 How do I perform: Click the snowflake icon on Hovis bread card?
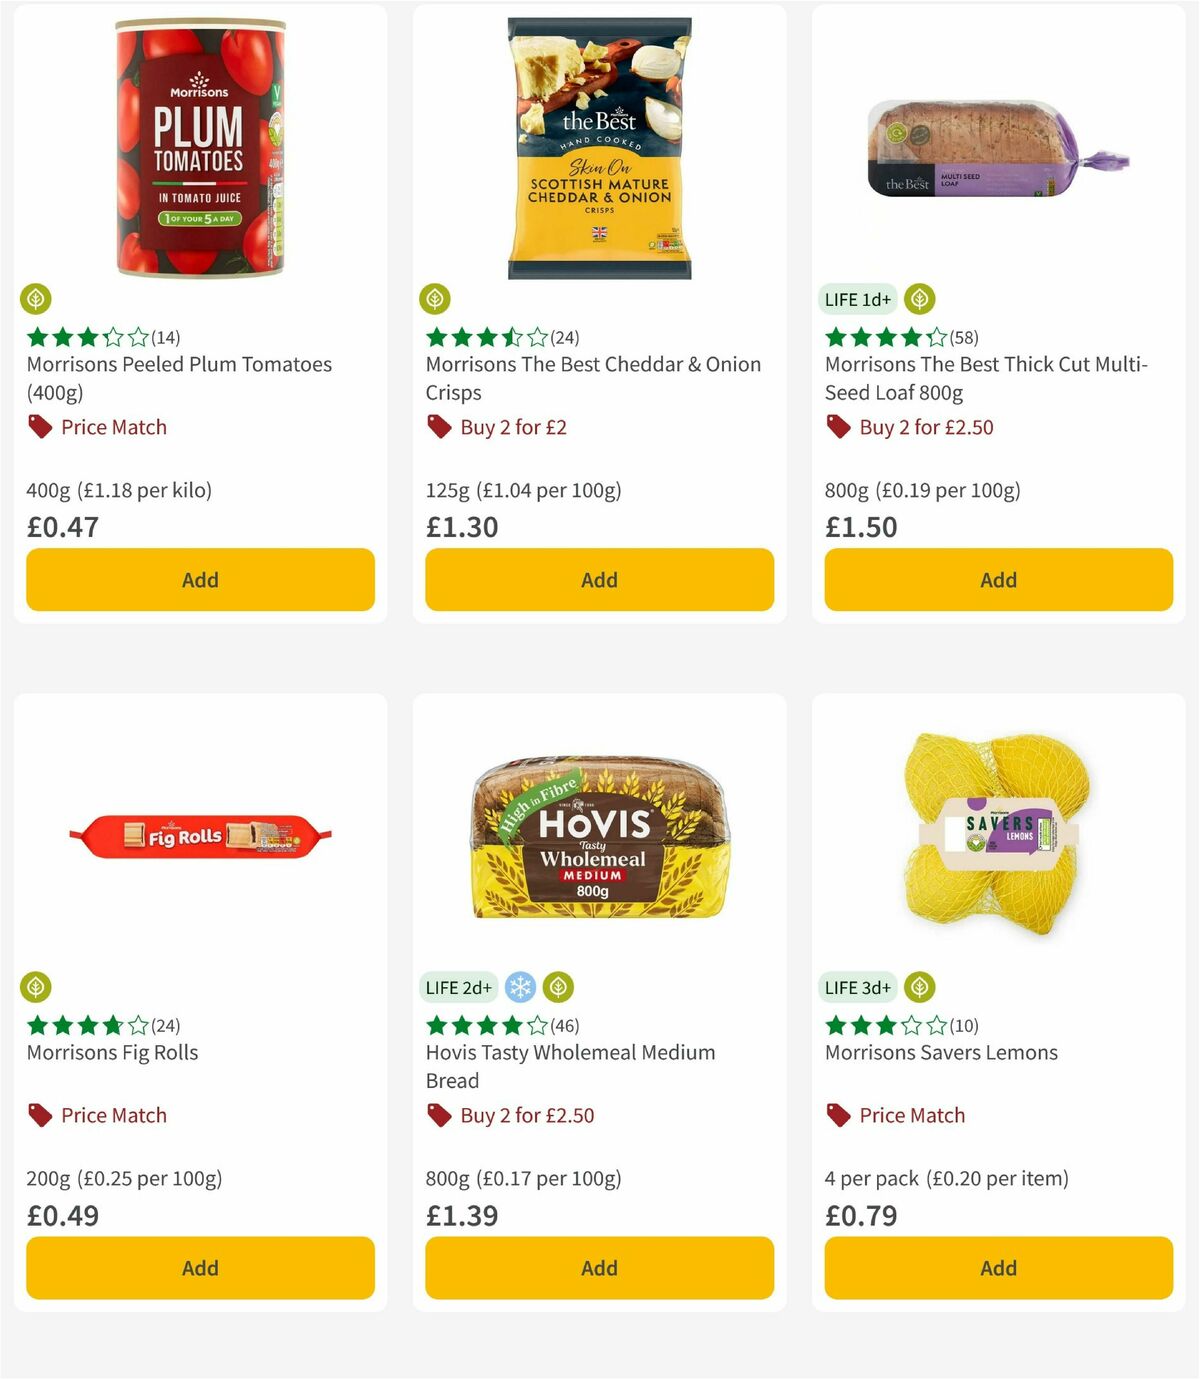click(x=518, y=987)
